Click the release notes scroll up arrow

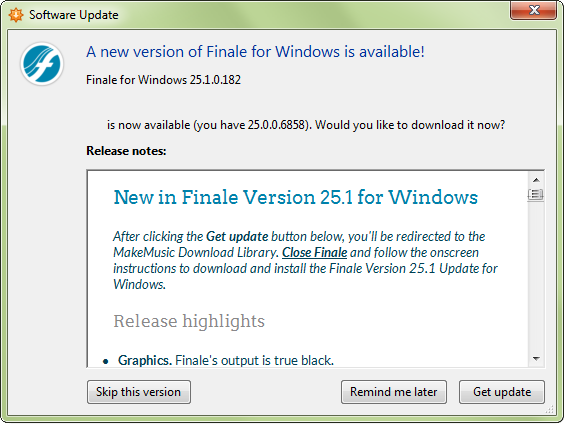click(x=536, y=180)
